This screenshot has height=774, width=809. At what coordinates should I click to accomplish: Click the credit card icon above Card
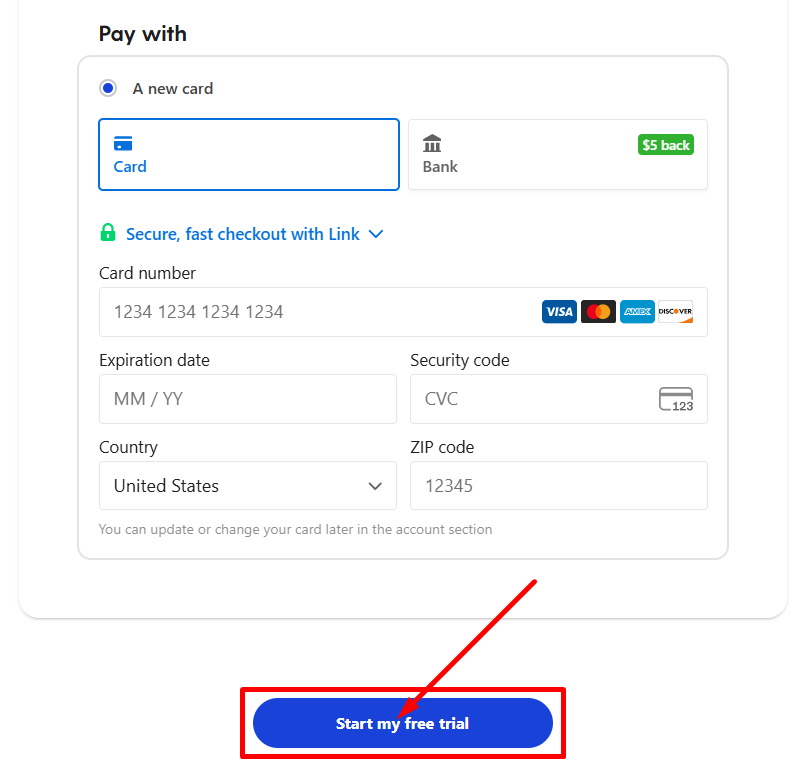coord(123,143)
